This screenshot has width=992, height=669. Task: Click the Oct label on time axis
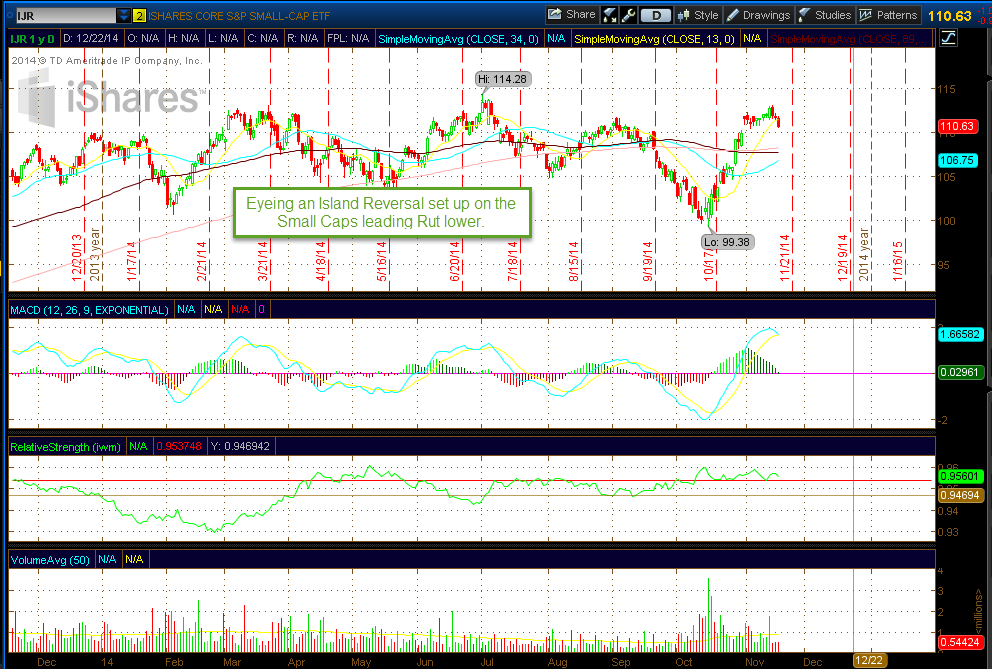pyautogui.click(x=684, y=662)
